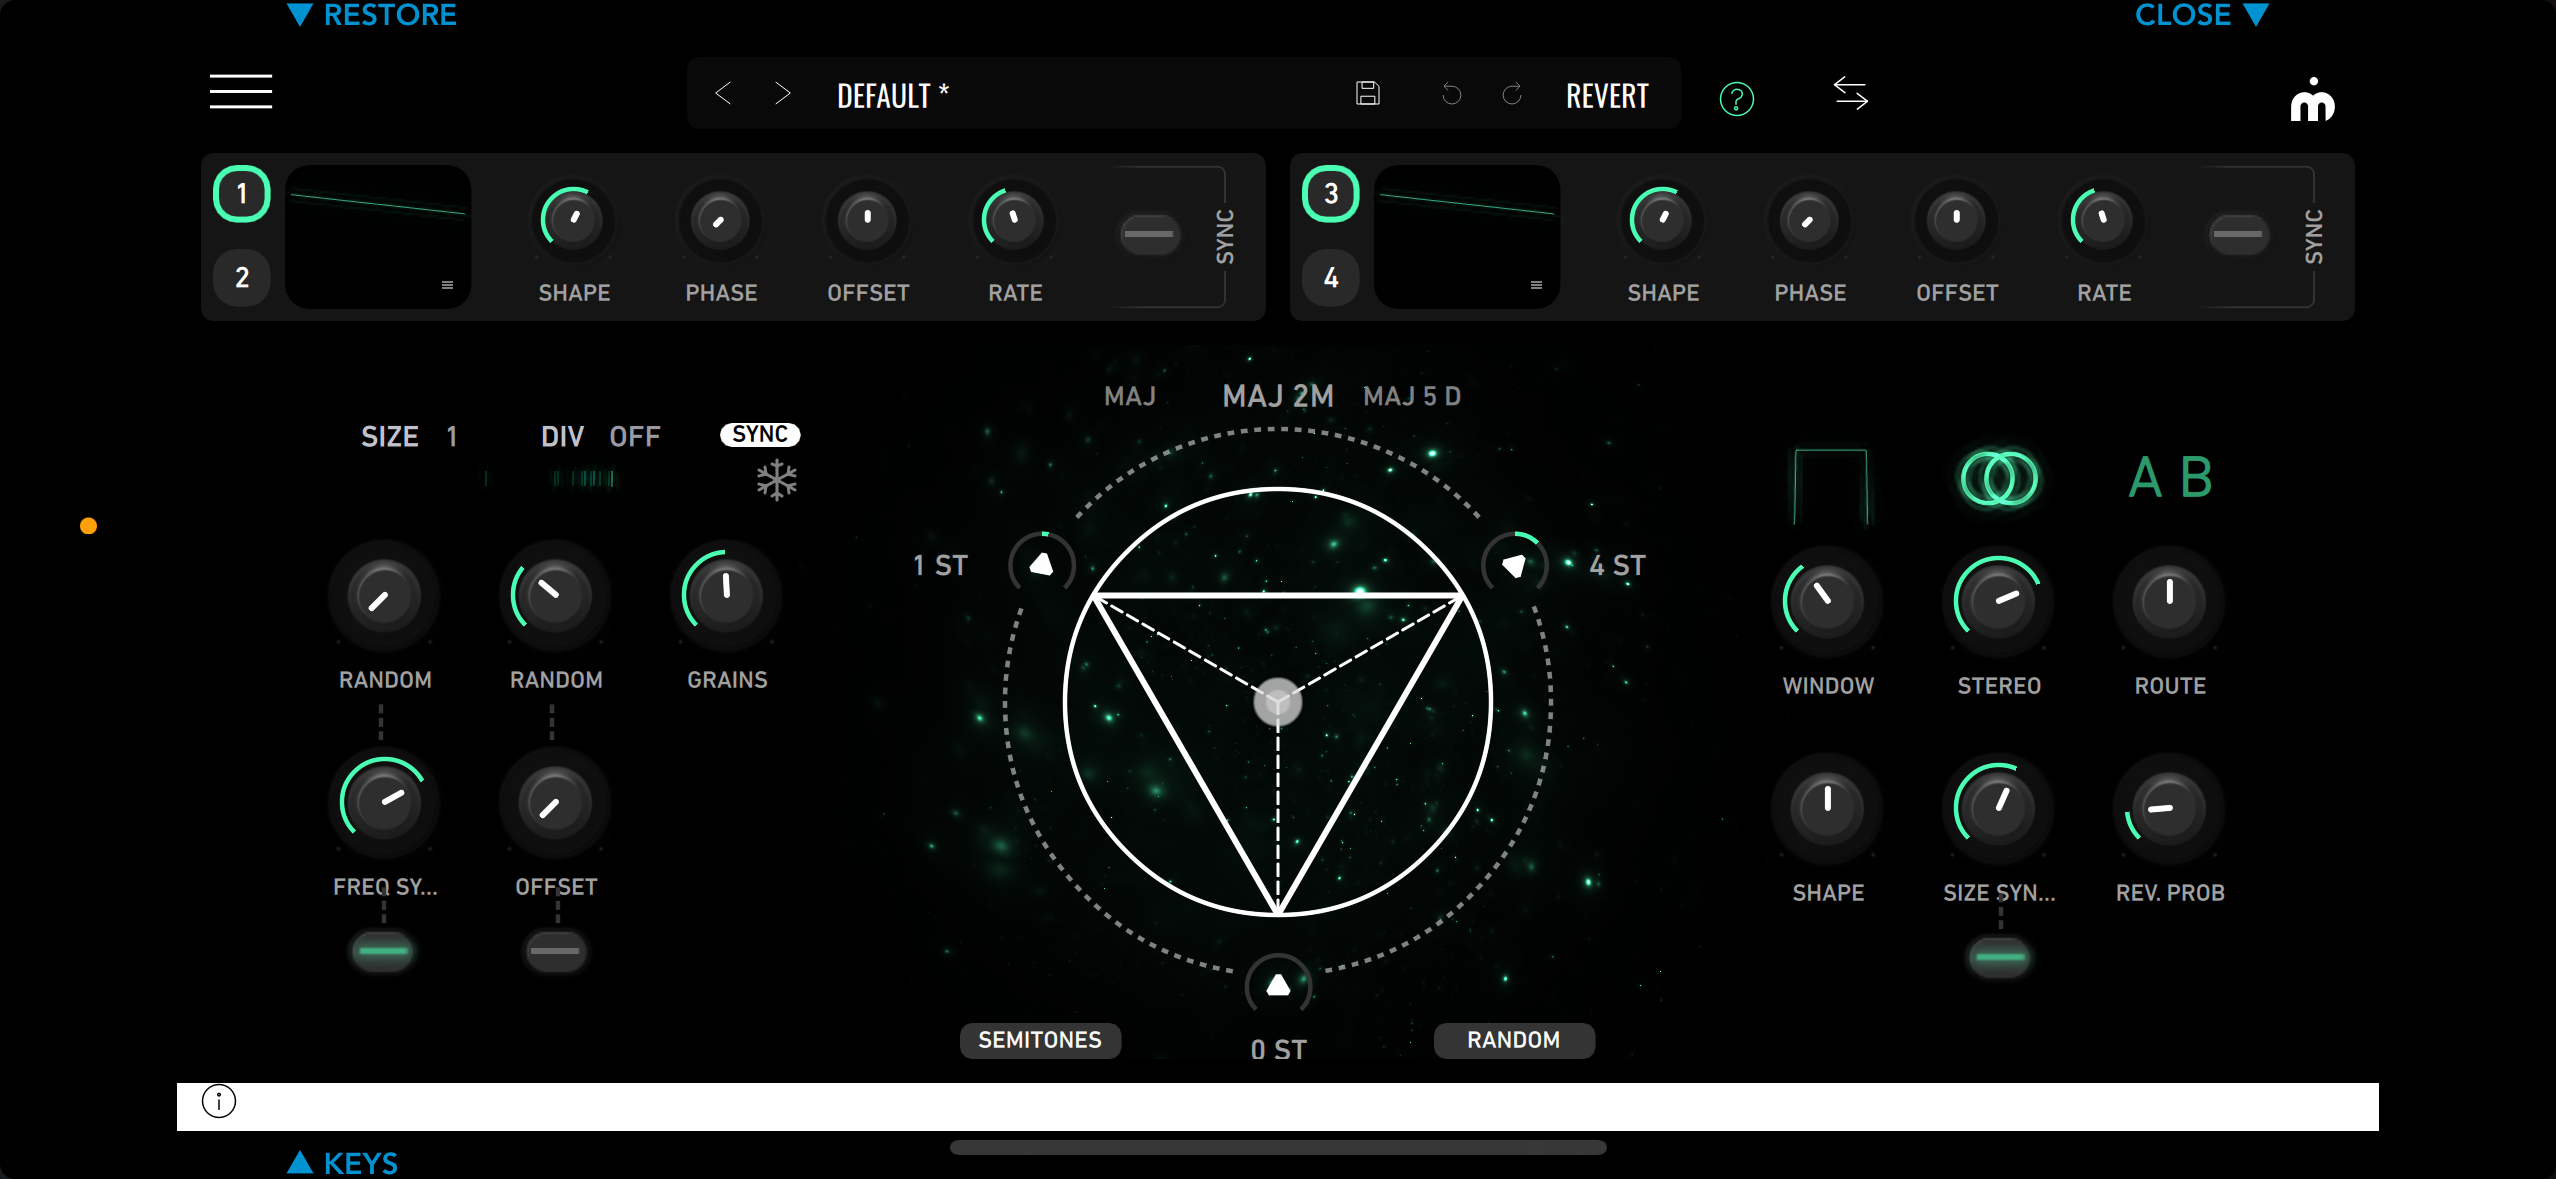
Task: Click the window shape icon above Window knob
Action: click(x=1829, y=484)
